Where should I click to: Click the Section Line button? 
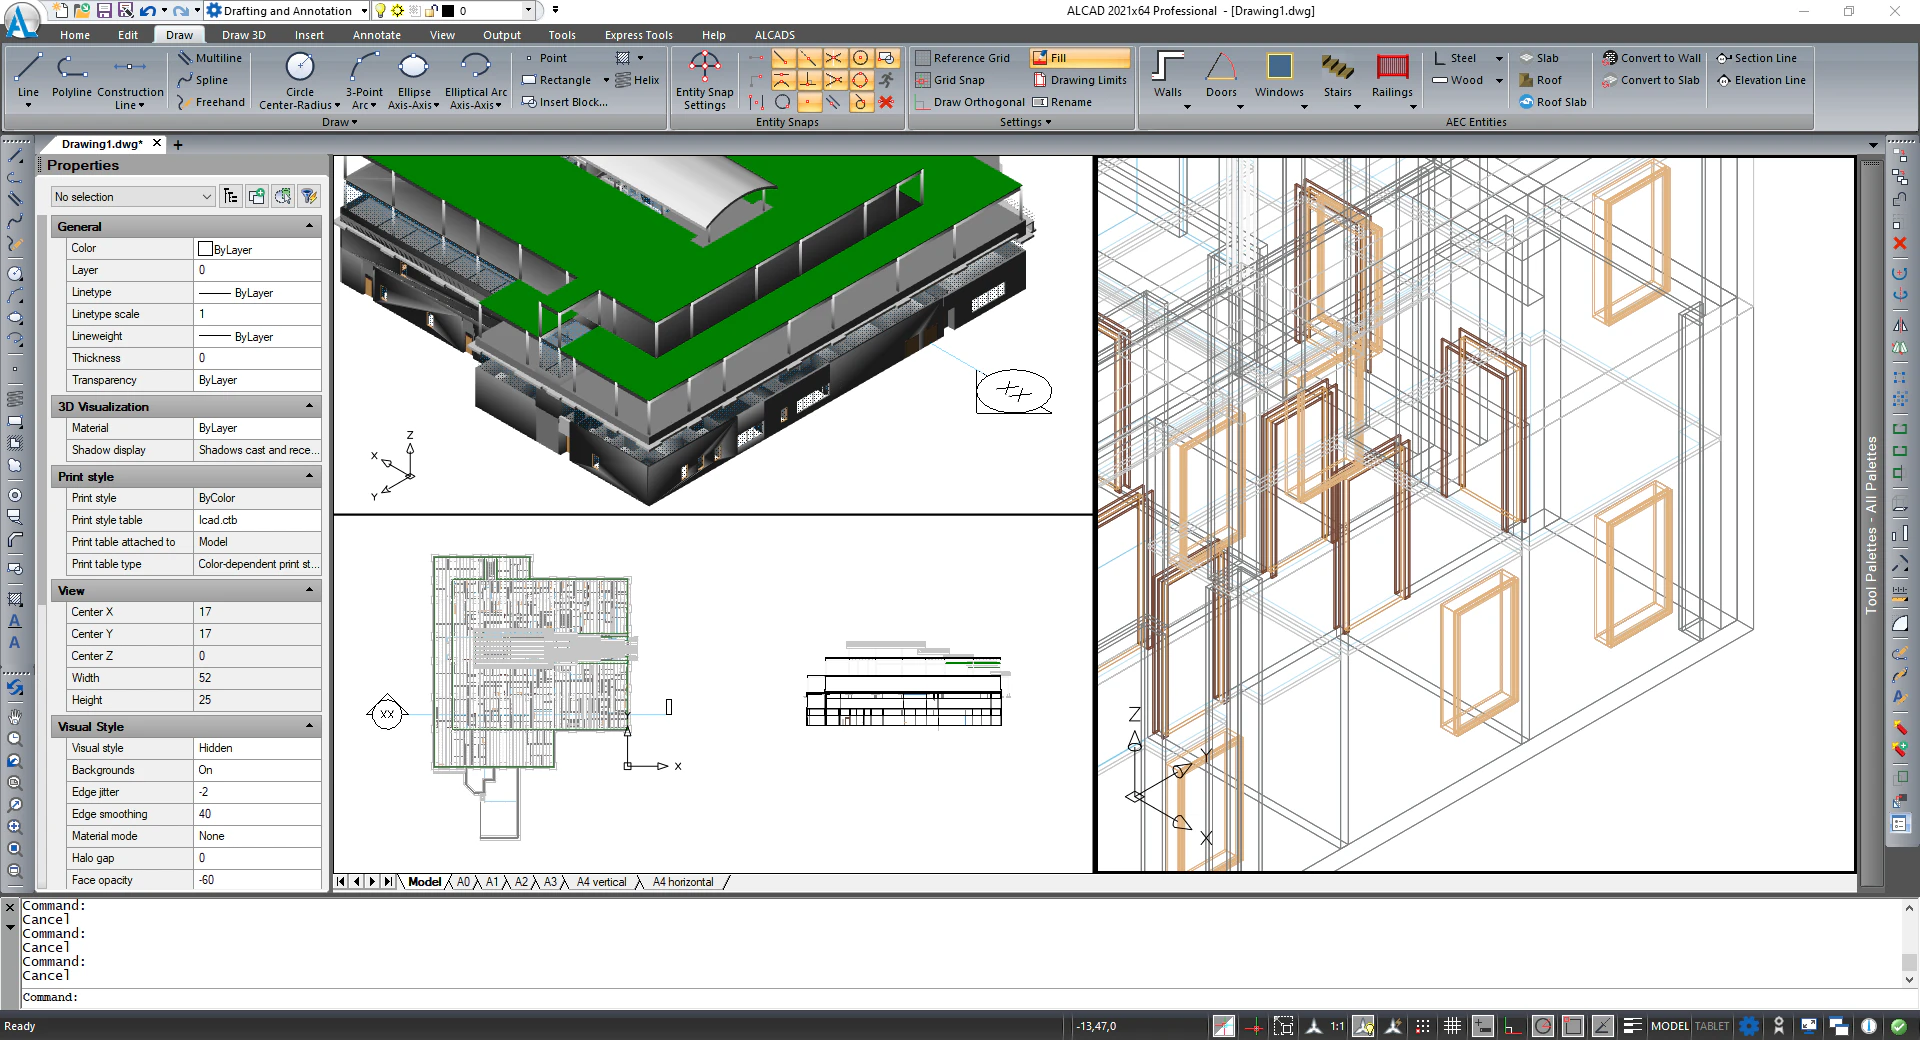[x=1760, y=57]
